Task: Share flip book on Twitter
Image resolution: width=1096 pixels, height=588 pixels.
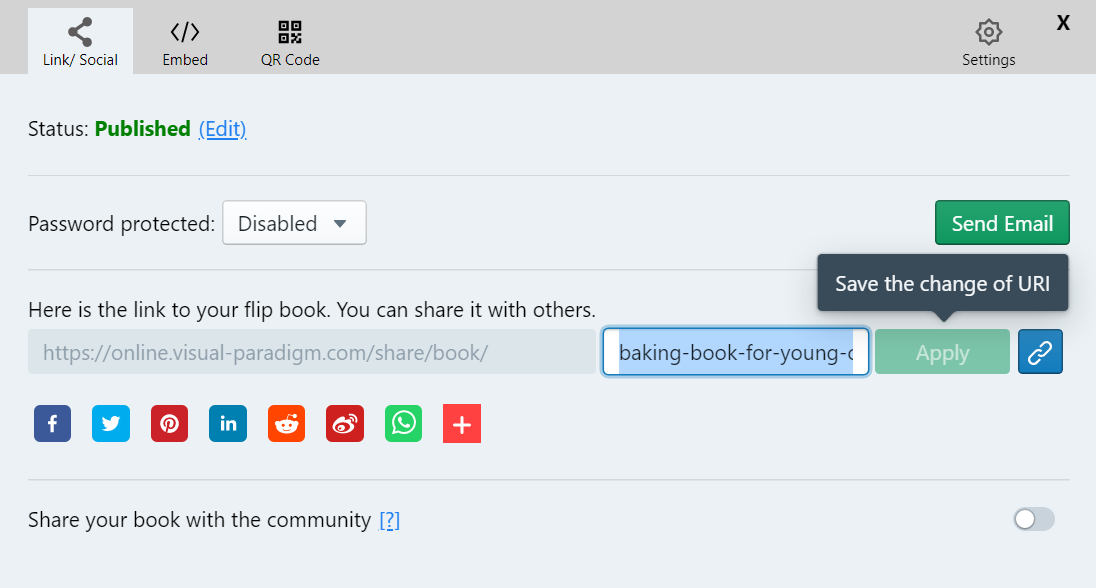Action: click(111, 423)
